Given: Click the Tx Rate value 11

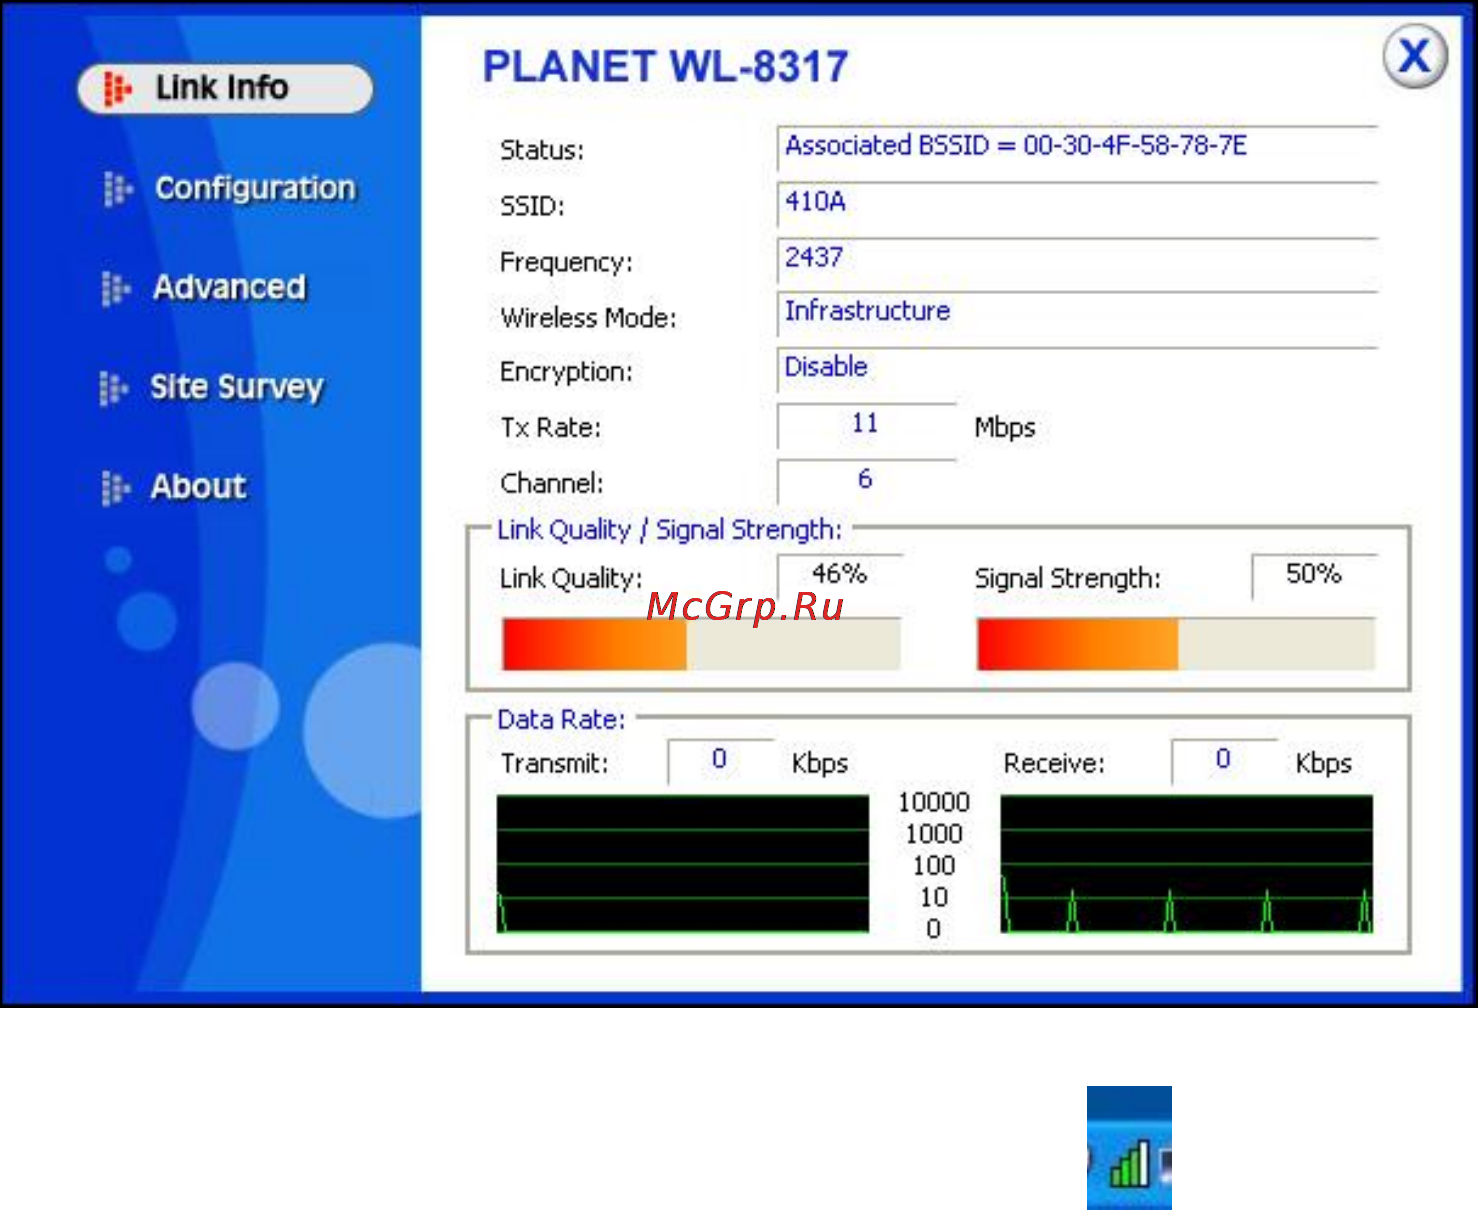Looking at the screenshot, I should click(x=866, y=426).
